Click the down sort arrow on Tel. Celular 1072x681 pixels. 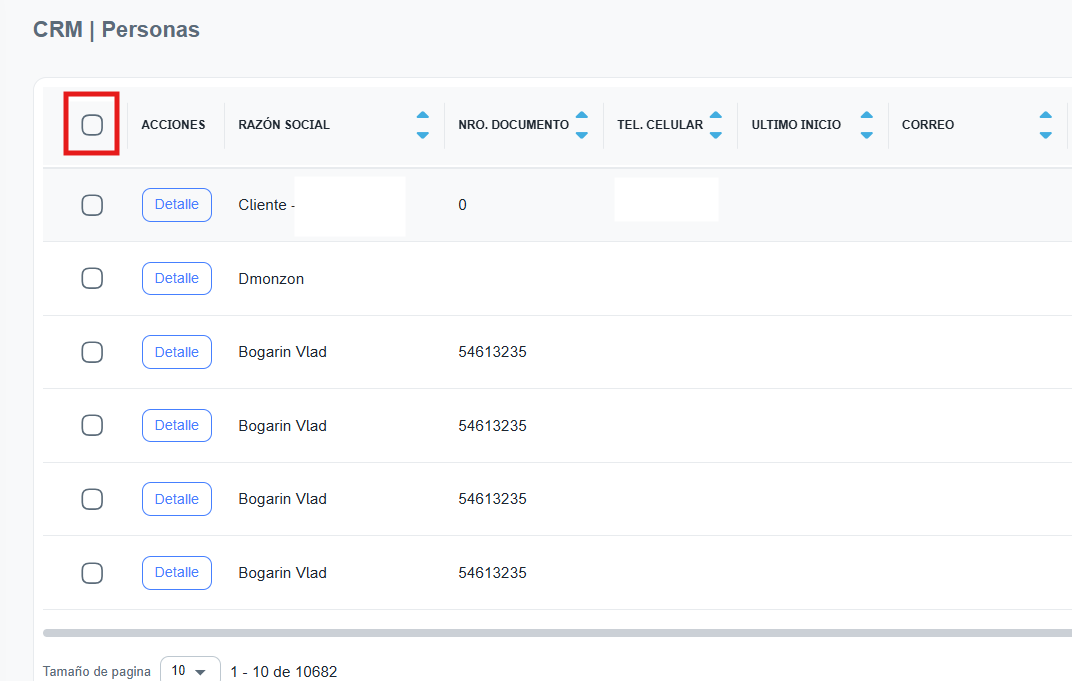[716, 135]
